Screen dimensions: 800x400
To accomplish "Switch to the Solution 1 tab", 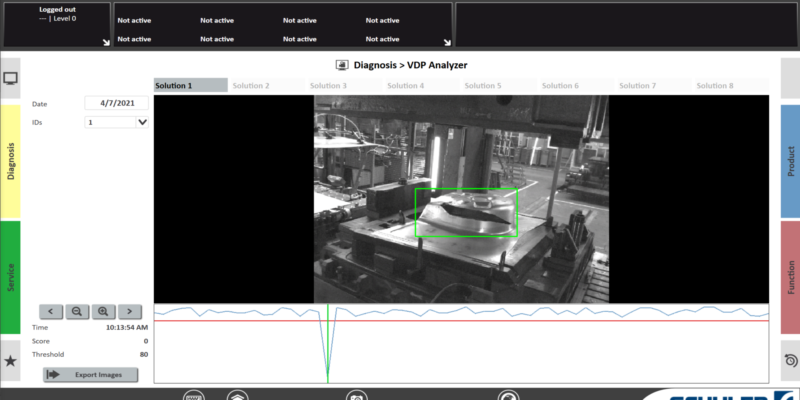I will tap(190, 86).
